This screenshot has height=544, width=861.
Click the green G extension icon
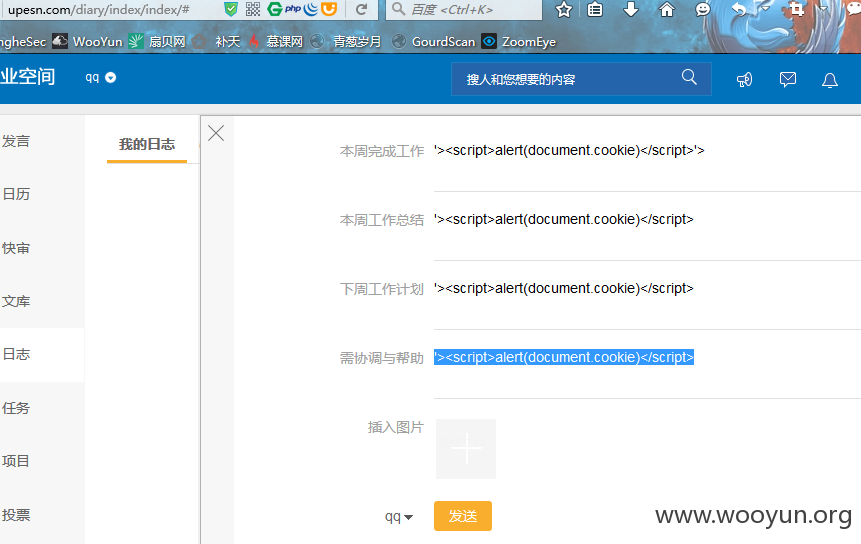[275, 9]
